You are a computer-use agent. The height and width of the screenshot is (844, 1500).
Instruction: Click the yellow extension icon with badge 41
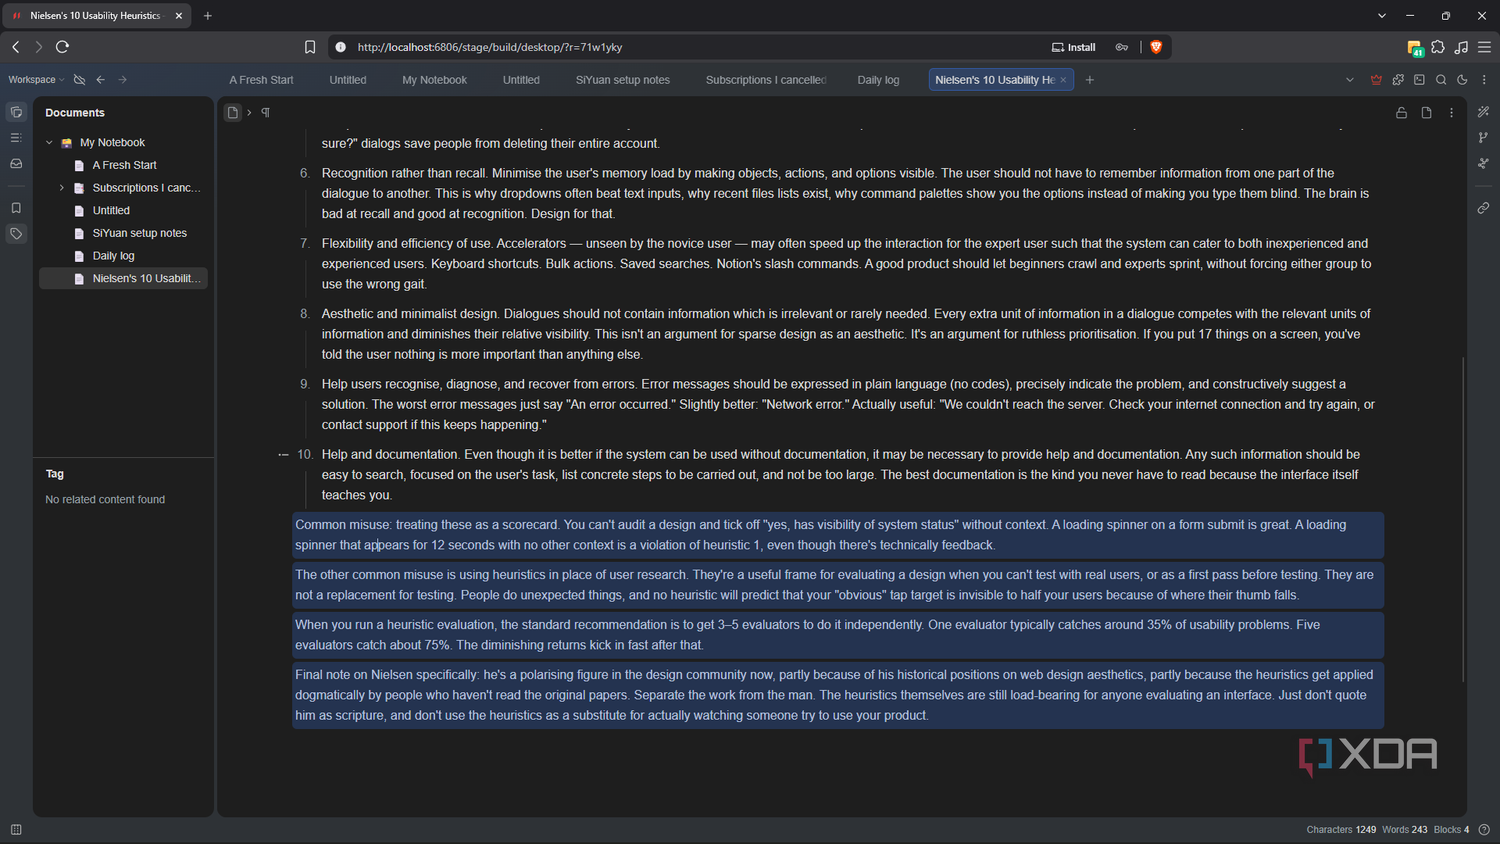click(1415, 48)
